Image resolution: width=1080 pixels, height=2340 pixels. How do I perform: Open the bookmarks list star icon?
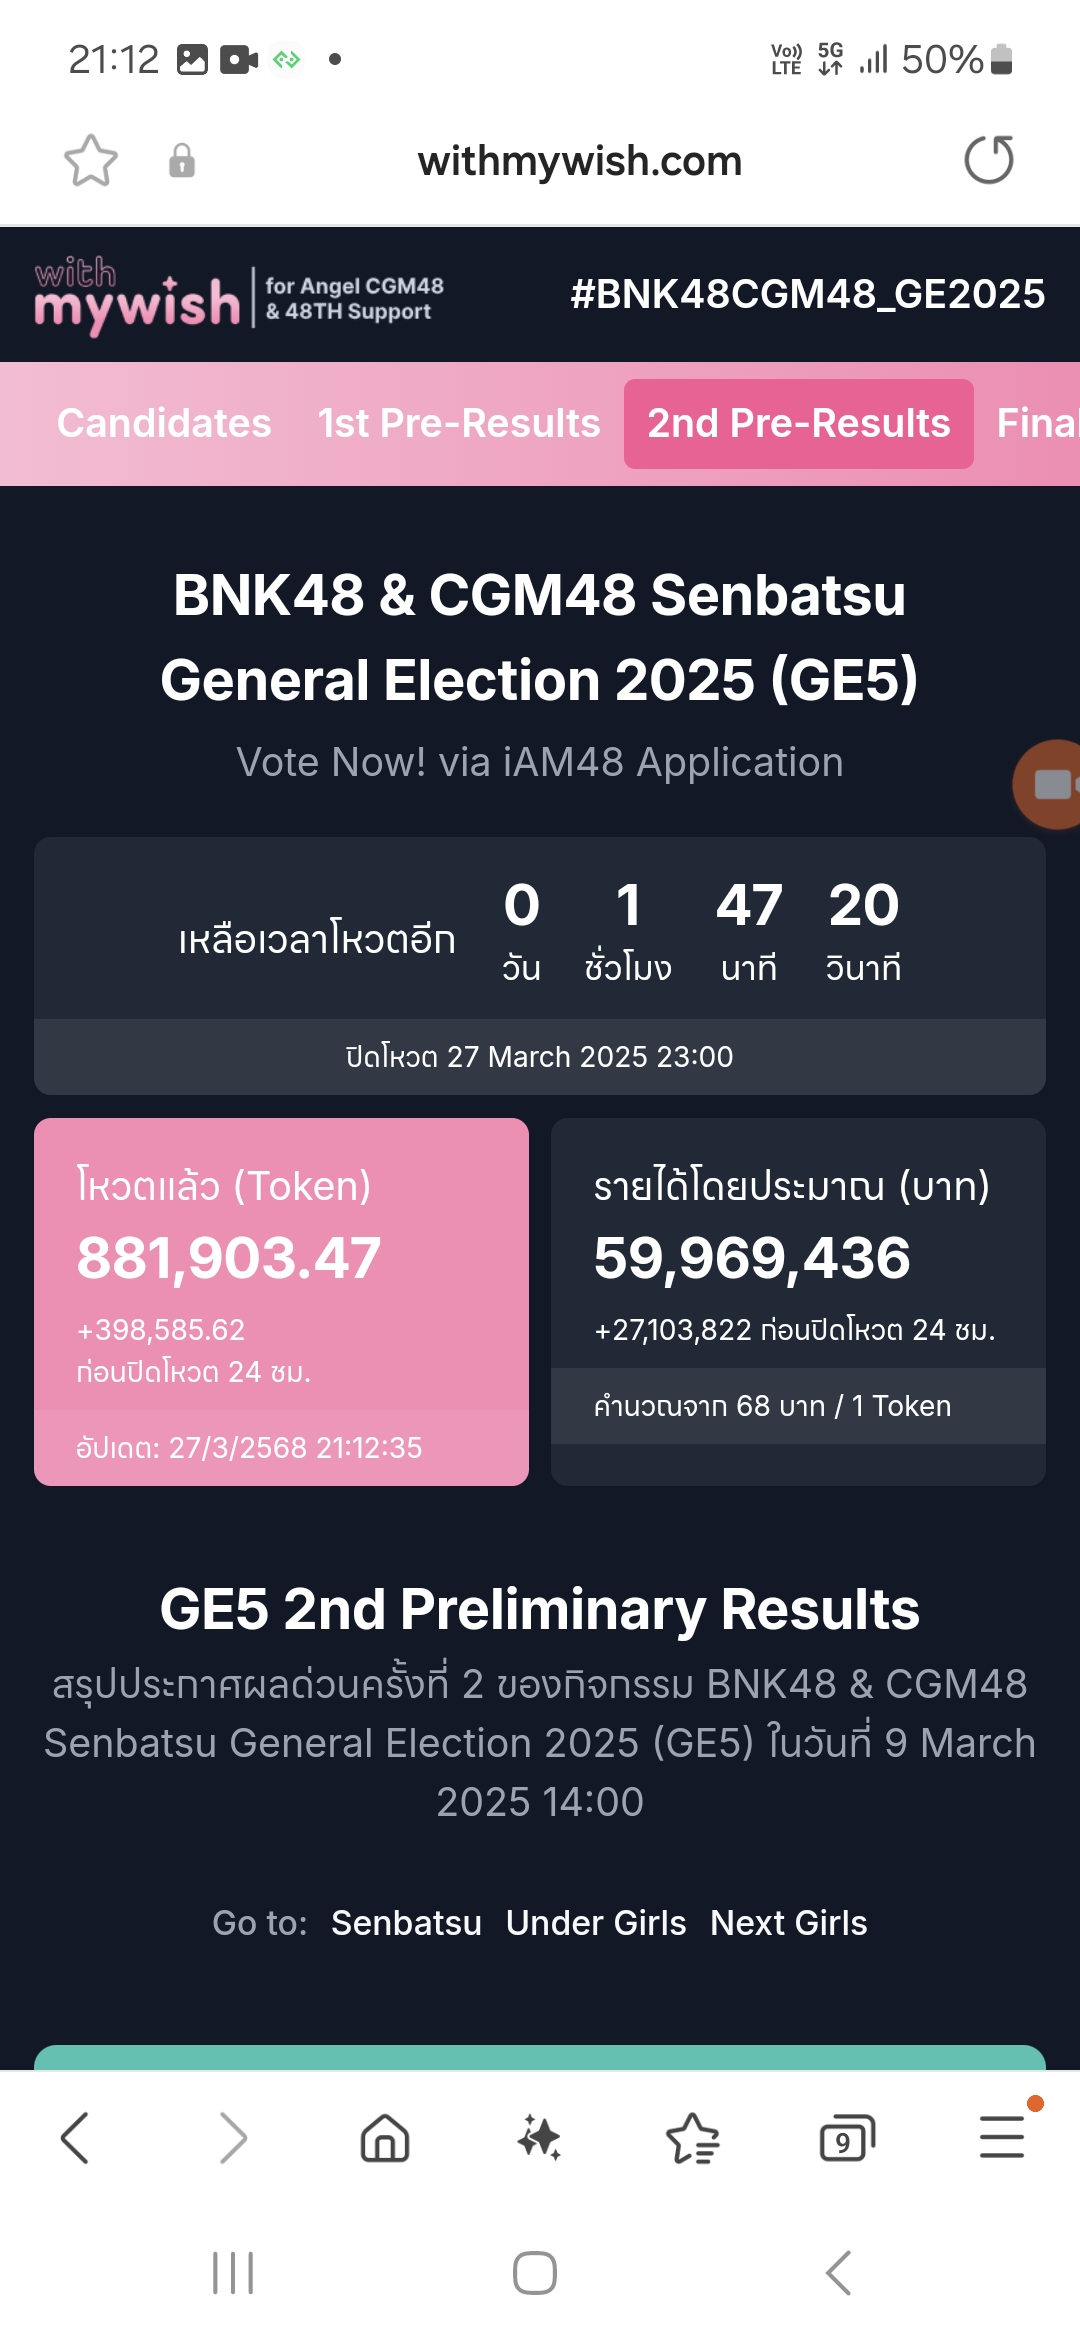tap(692, 2139)
